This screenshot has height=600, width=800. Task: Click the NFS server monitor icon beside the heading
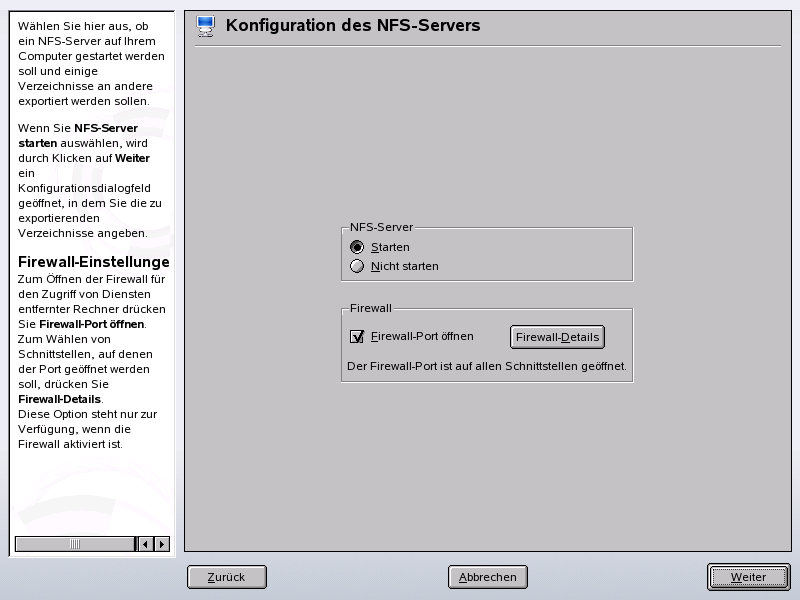(206, 25)
